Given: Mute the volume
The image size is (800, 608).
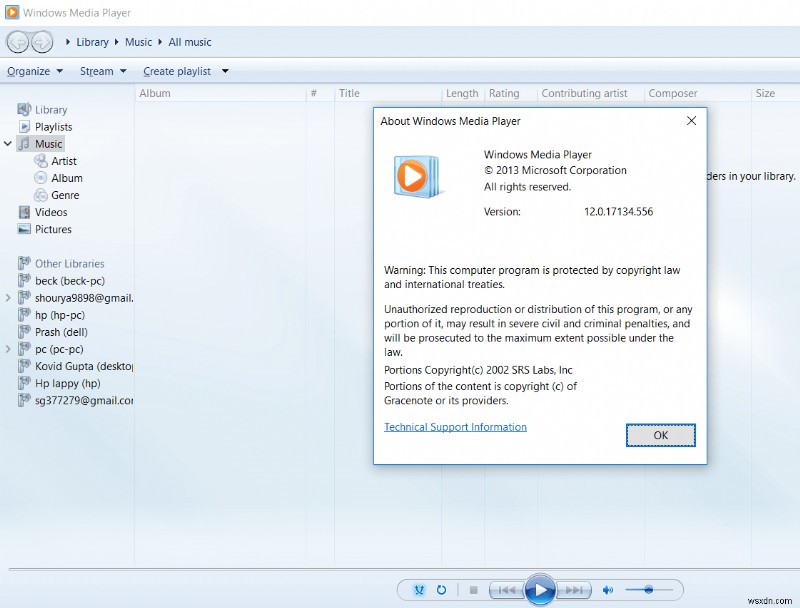Looking at the screenshot, I should (608, 590).
